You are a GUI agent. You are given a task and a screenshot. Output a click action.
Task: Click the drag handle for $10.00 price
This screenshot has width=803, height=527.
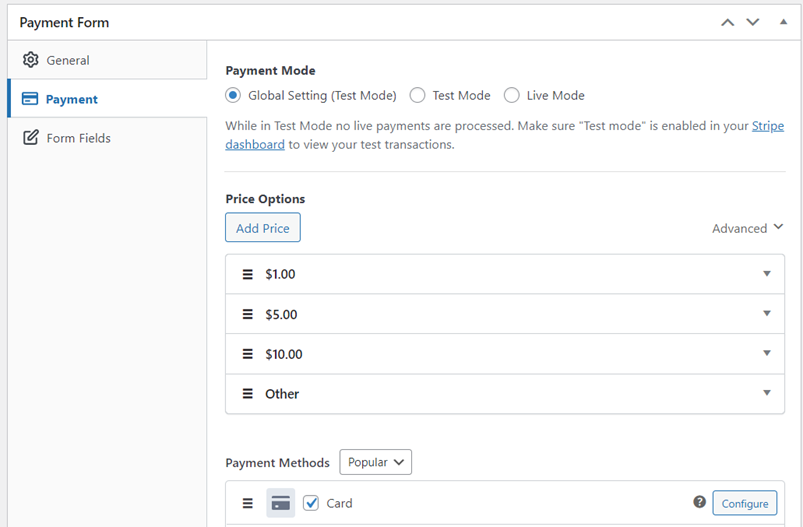tap(247, 354)
